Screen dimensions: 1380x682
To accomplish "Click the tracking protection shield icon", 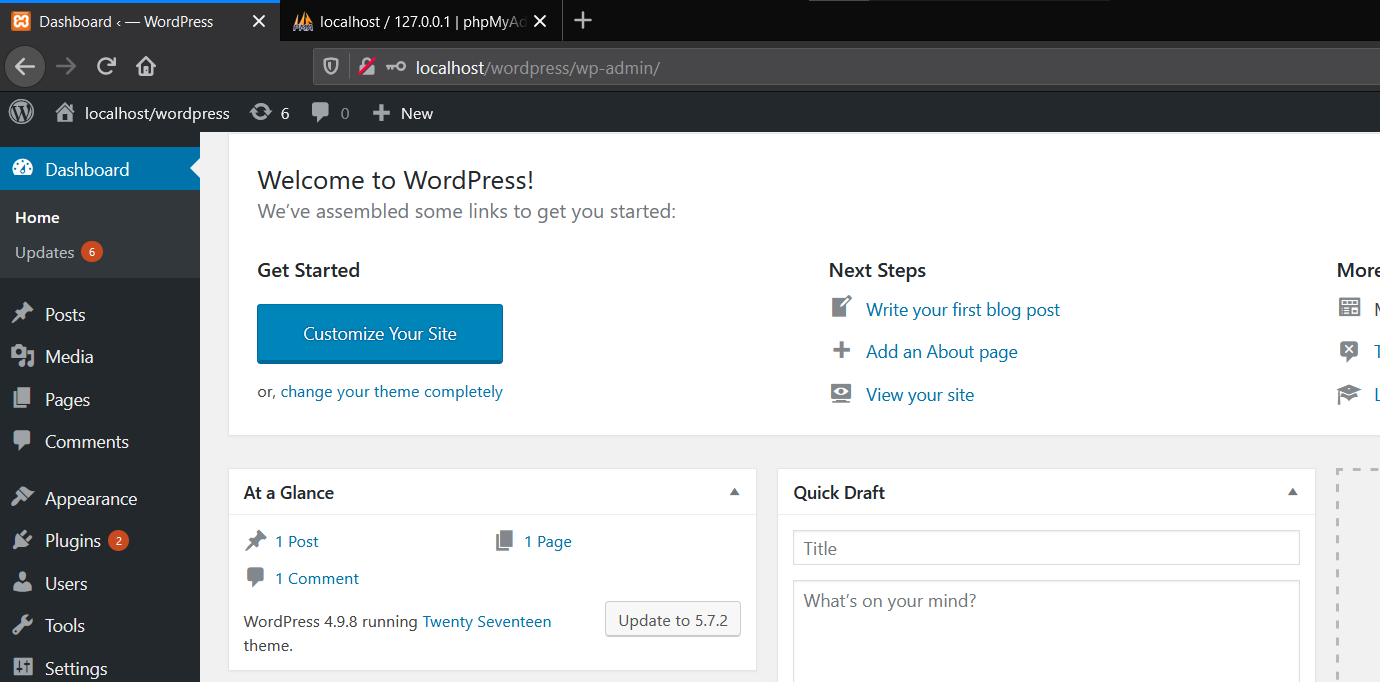I will click(x=331, y=67).
